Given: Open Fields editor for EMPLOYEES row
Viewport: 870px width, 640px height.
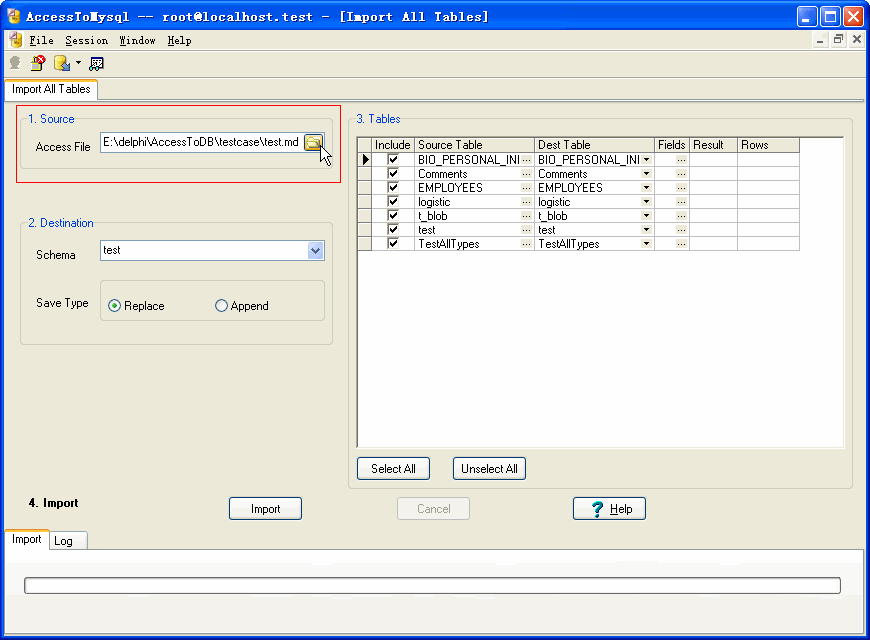Looking at the screenshot, I should [x=681, y=188].
